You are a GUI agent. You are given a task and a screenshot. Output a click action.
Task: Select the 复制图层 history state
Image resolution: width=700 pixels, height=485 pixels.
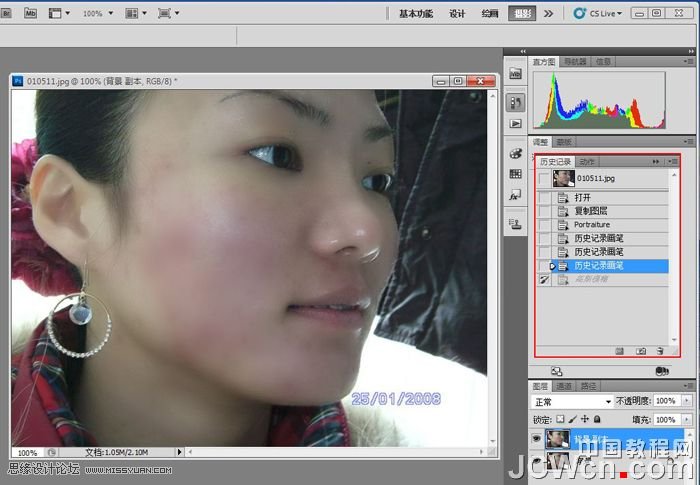click(610, 211)
